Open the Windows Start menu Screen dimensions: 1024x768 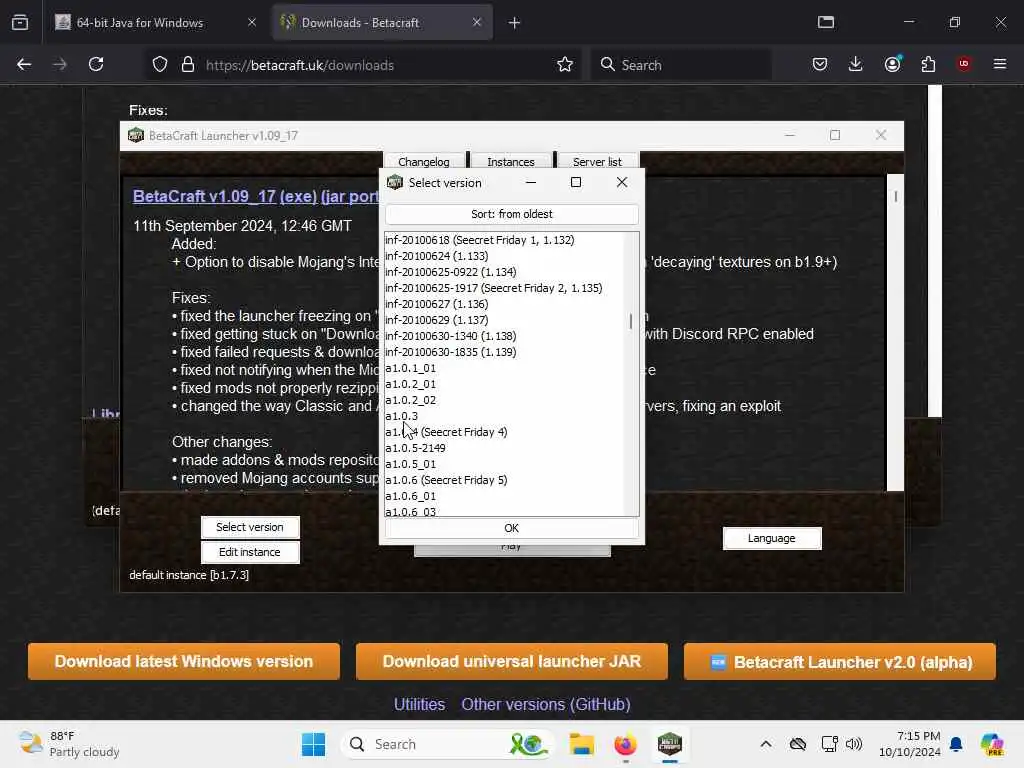pos(313,744)
